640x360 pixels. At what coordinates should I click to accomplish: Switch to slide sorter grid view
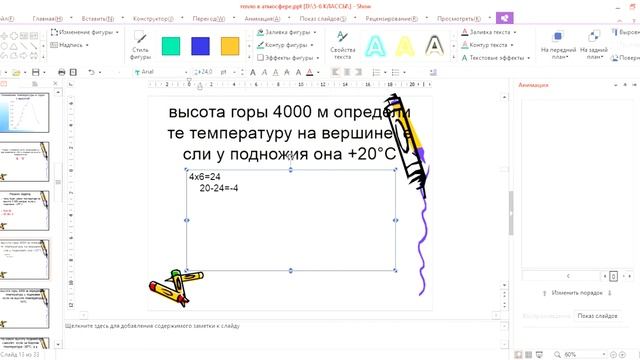(529, 355)
